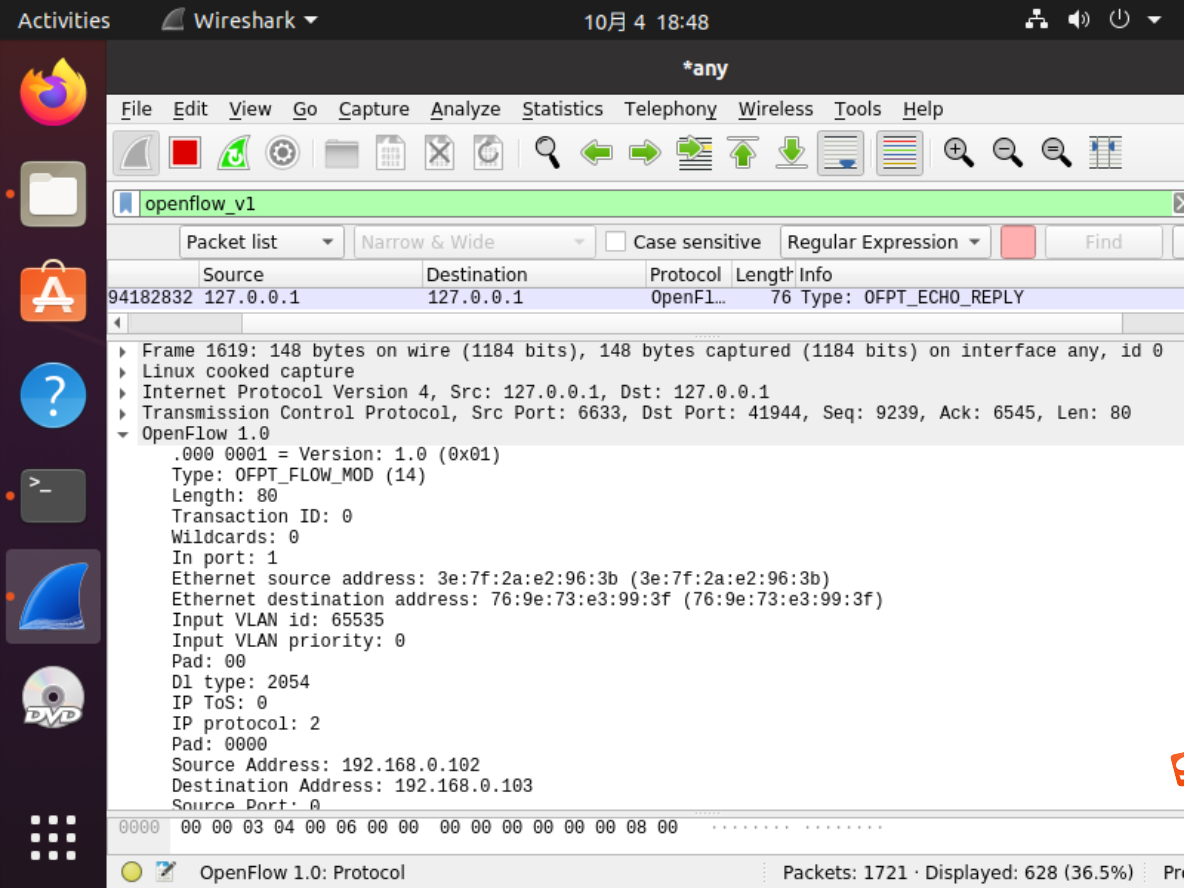
Task: Open the Wireshark app menu in top bar
Action: pyautogui.click(x=240, y=20)
